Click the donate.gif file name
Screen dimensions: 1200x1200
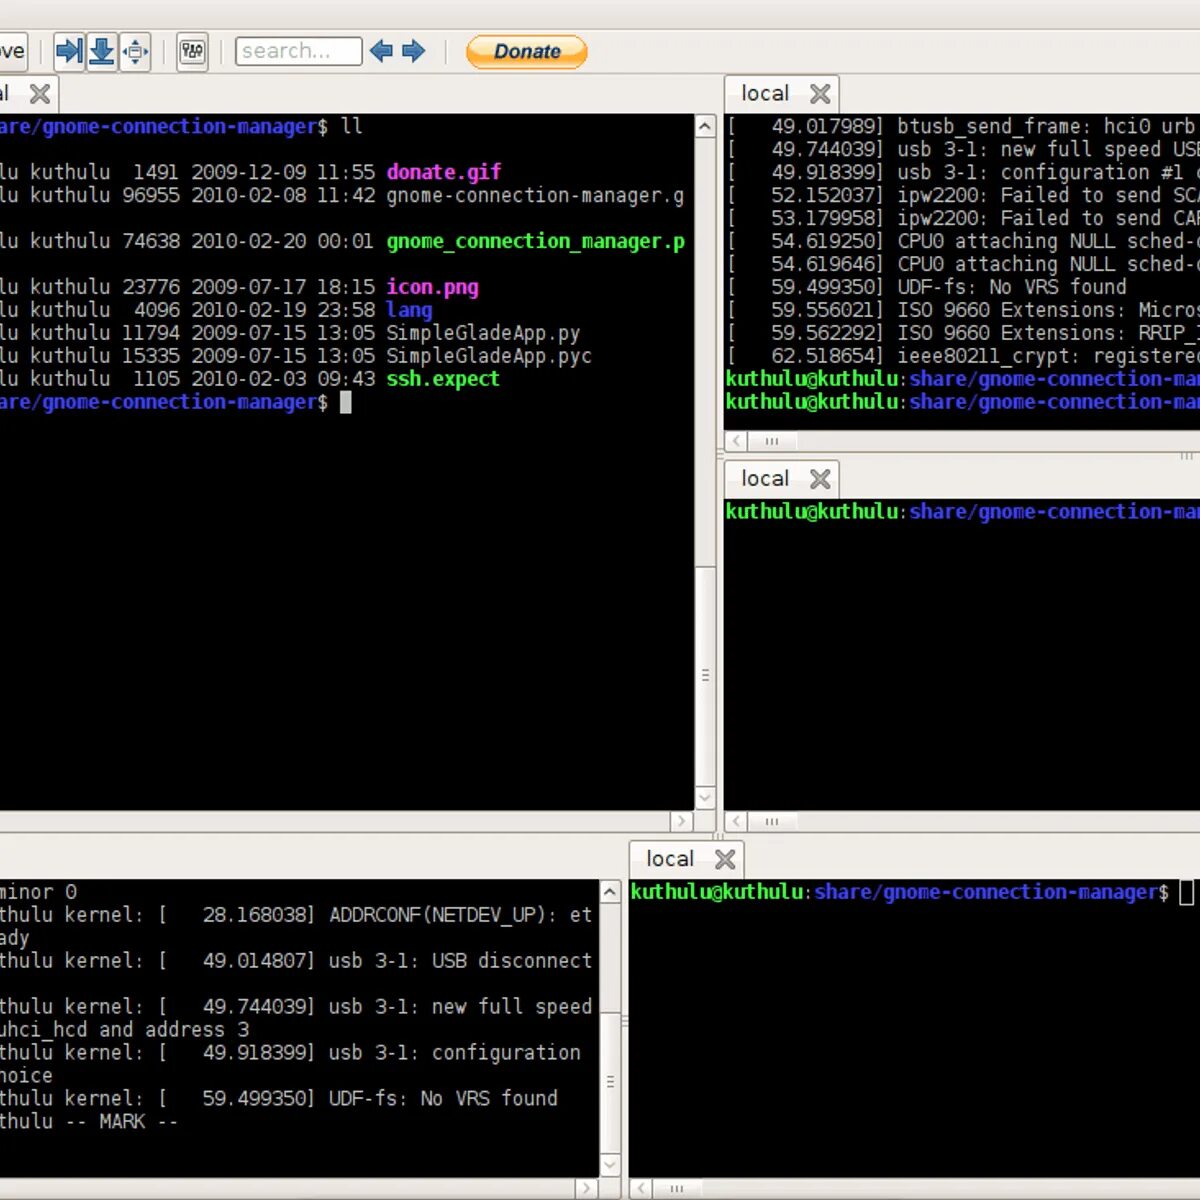[444, 172]
